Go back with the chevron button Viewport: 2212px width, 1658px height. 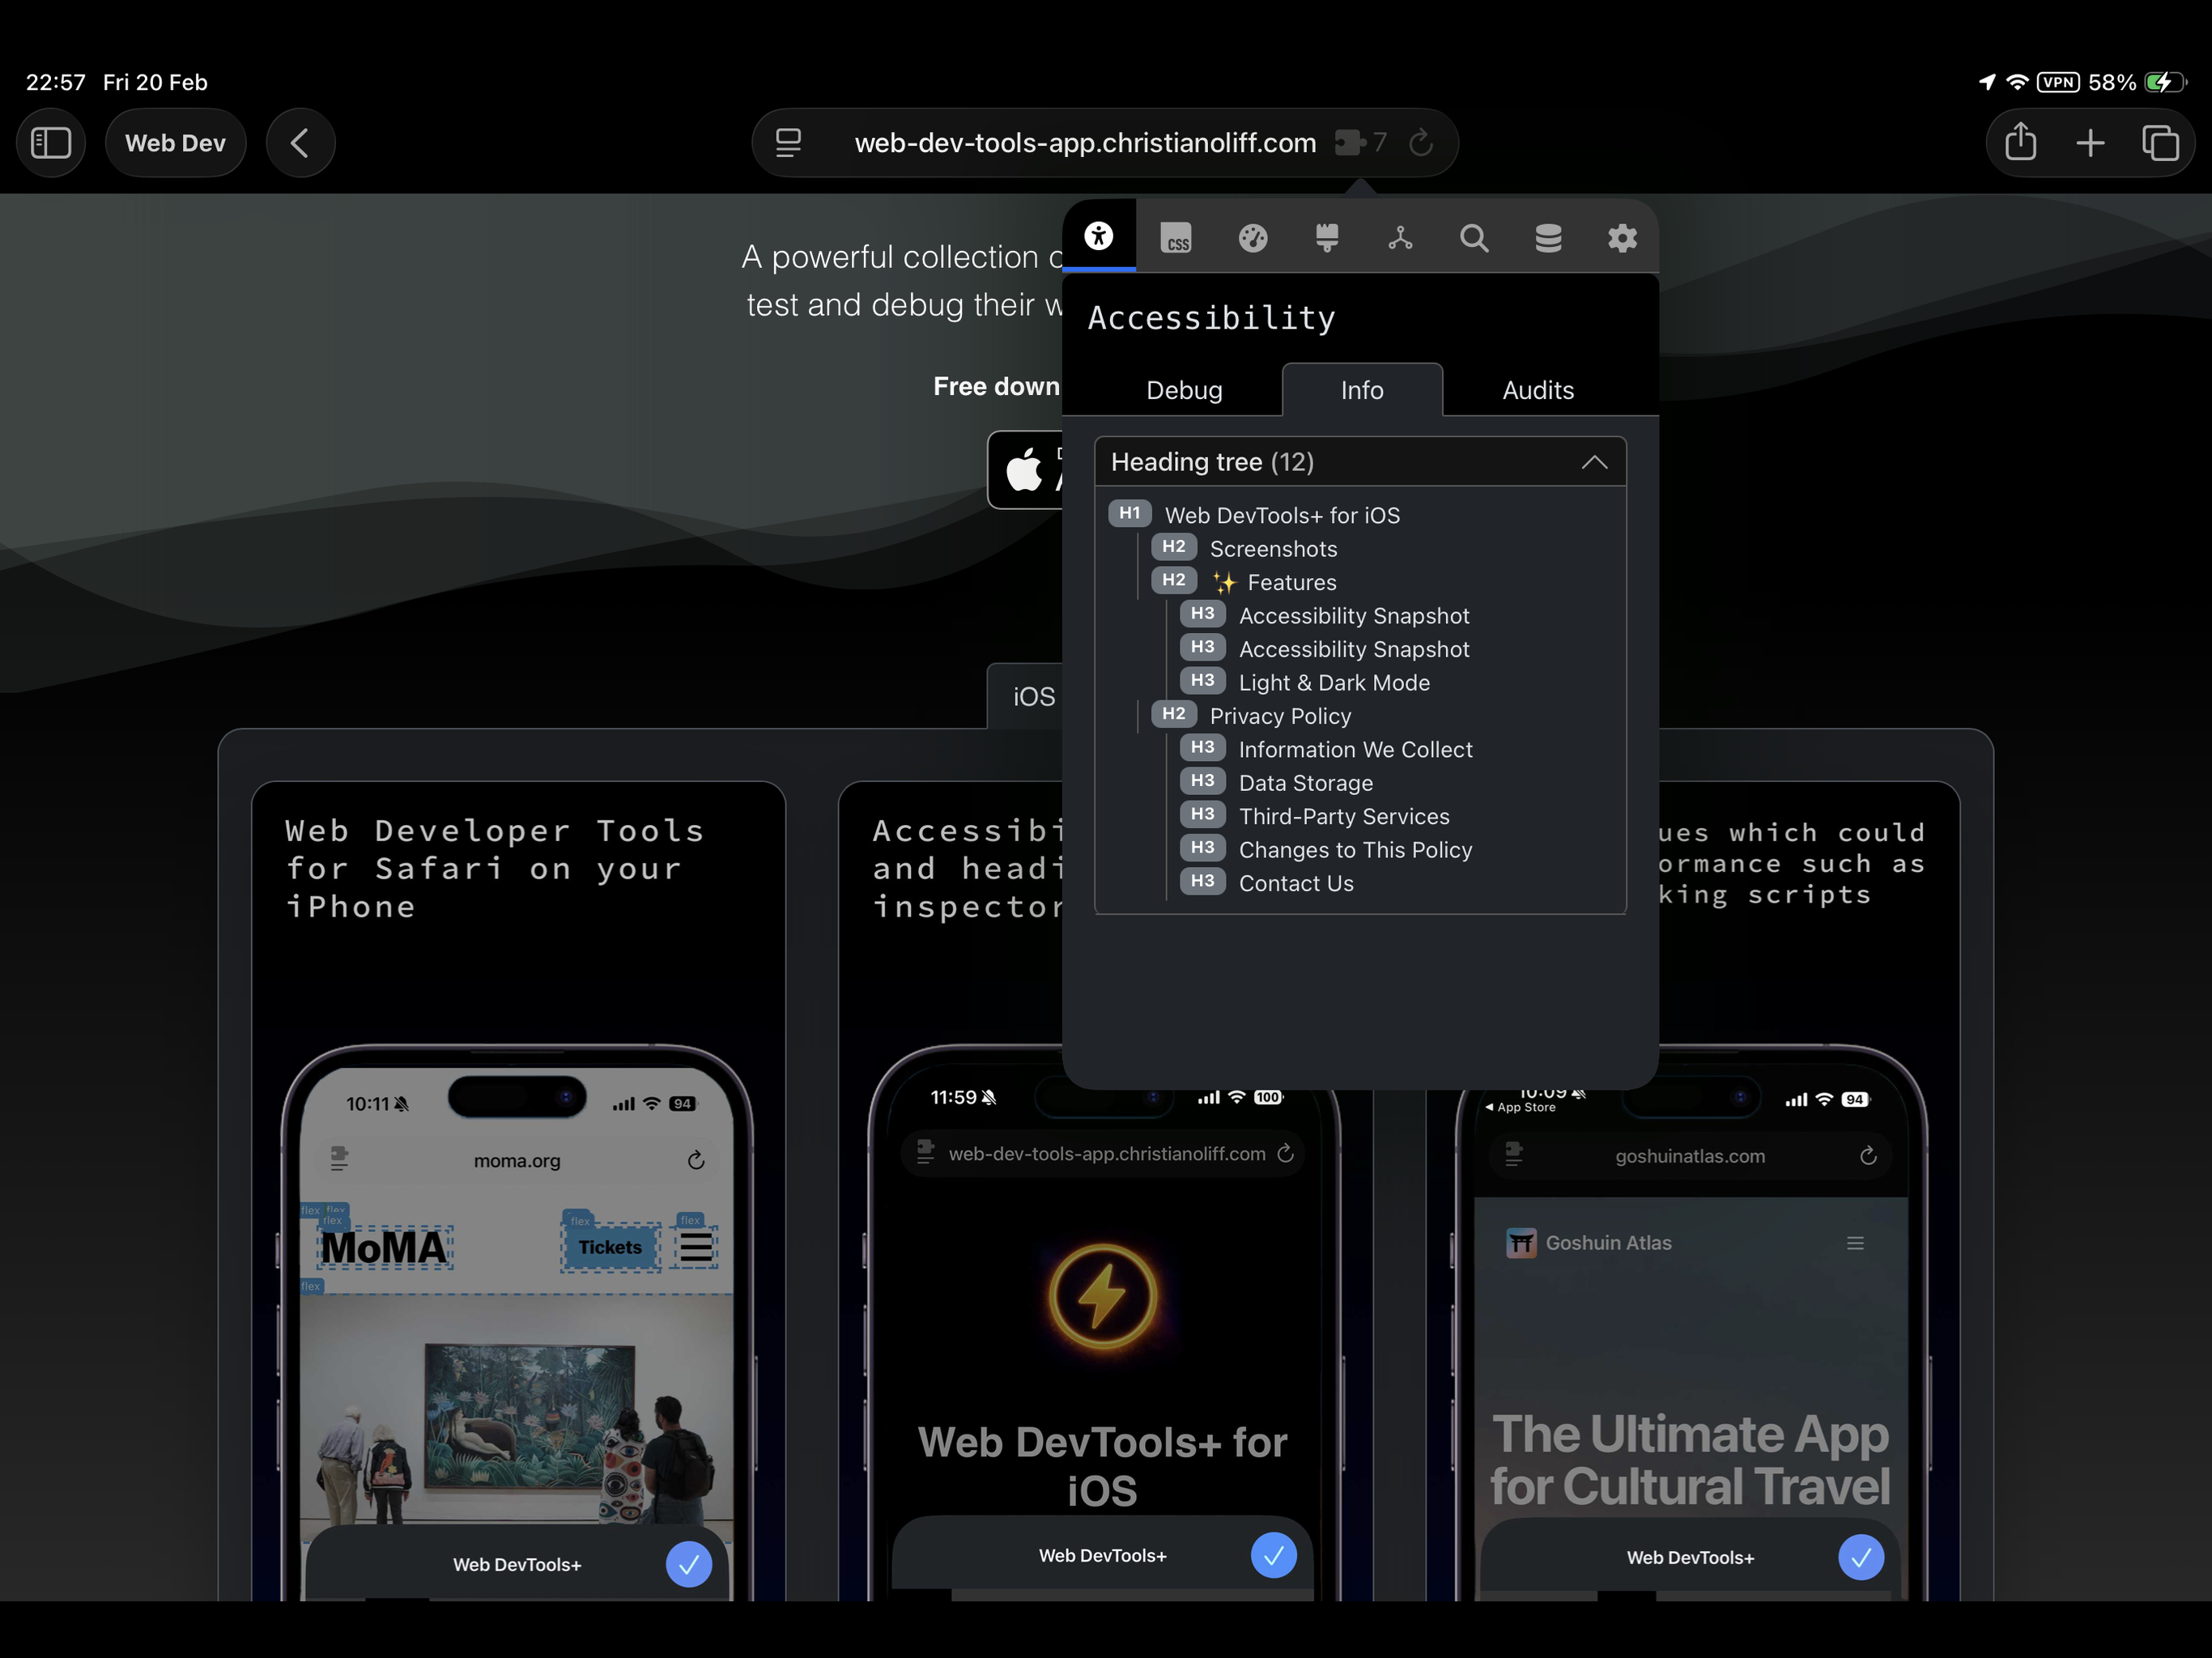[300, 143]
